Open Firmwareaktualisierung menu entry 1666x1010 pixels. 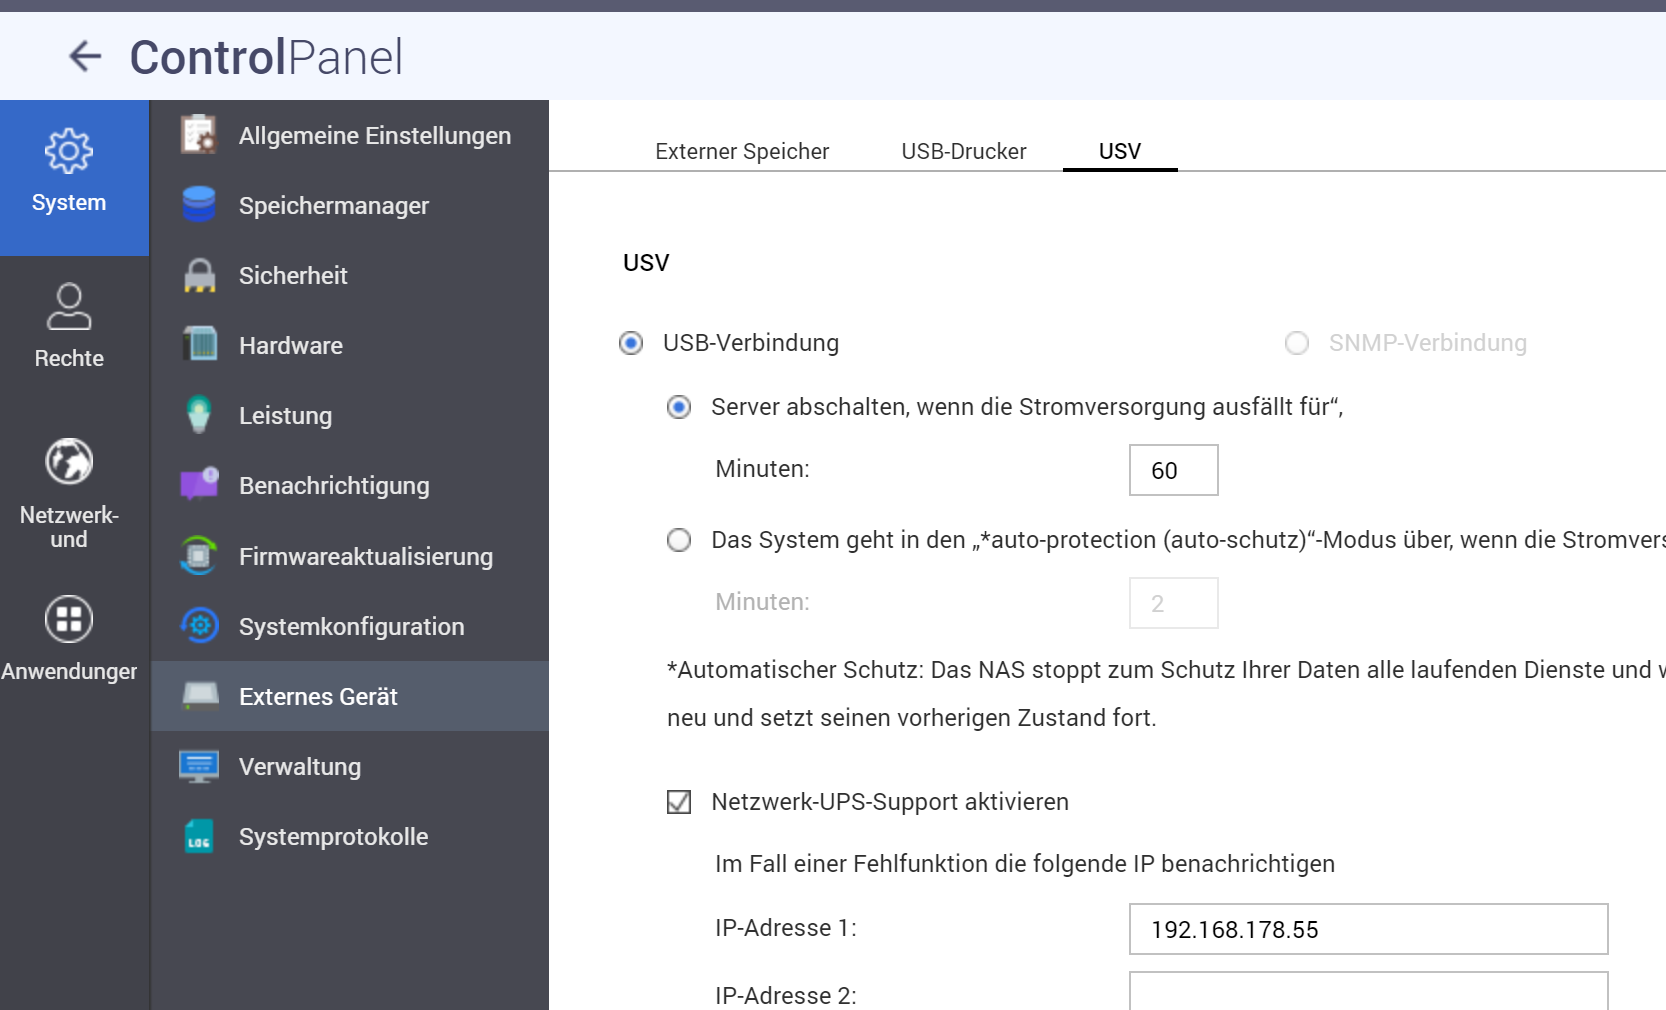coord(350,556)
